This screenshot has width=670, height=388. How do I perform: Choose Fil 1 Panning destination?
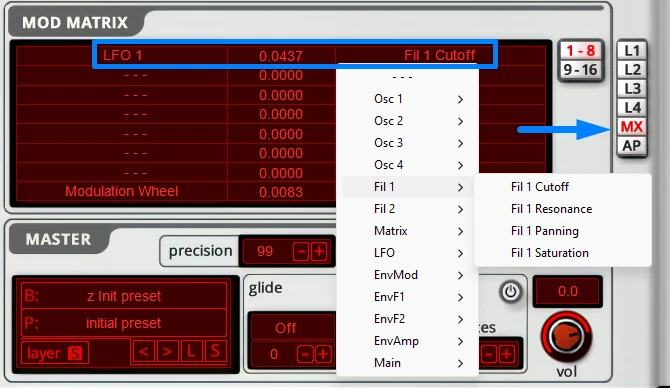tap(562, 231)
